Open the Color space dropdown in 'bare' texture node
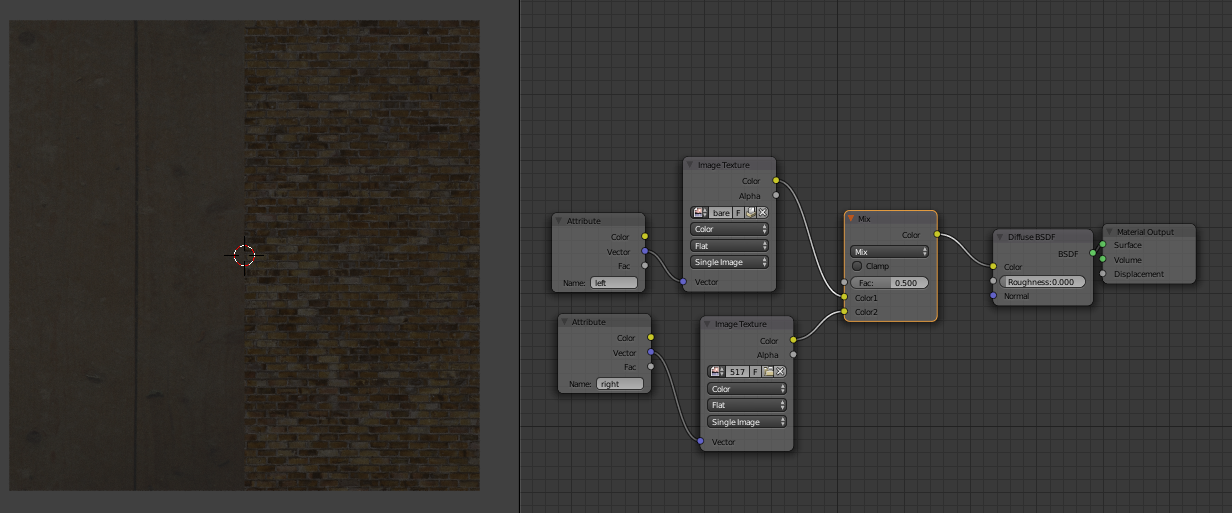Screen dimensions: 1232x513 tap(730, 230)
